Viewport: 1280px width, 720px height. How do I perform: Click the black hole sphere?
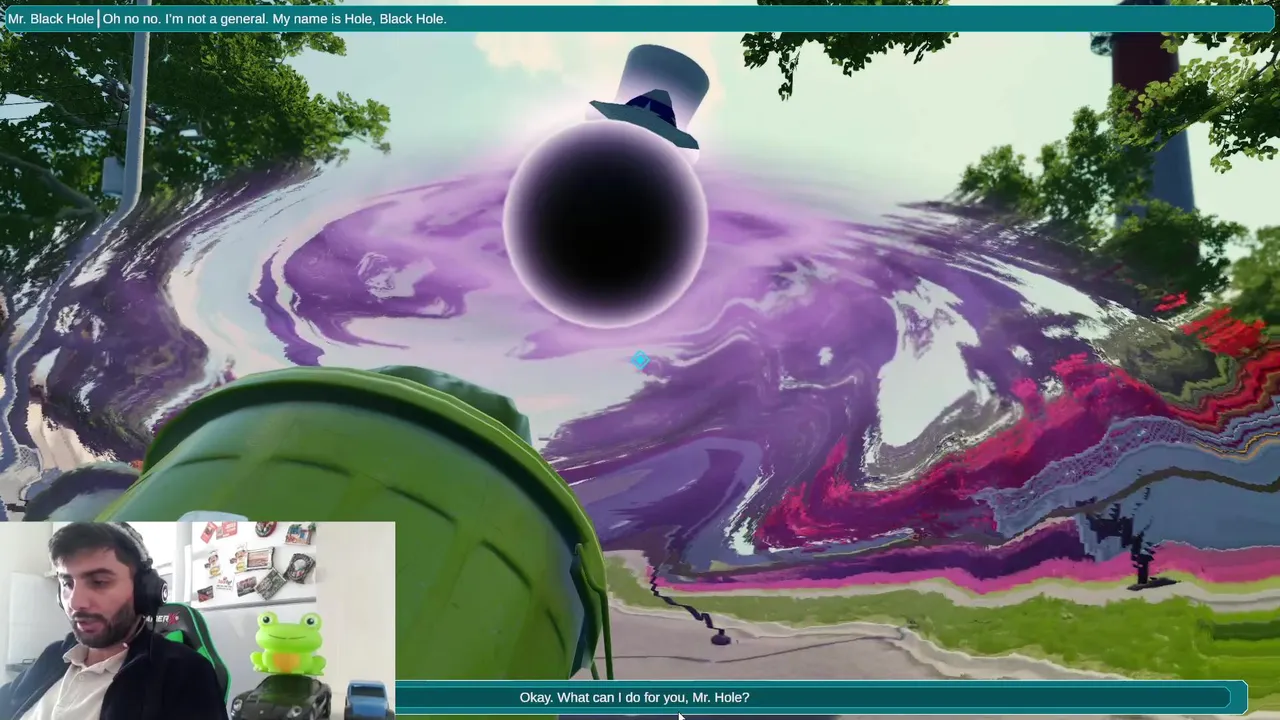[605, 225]
